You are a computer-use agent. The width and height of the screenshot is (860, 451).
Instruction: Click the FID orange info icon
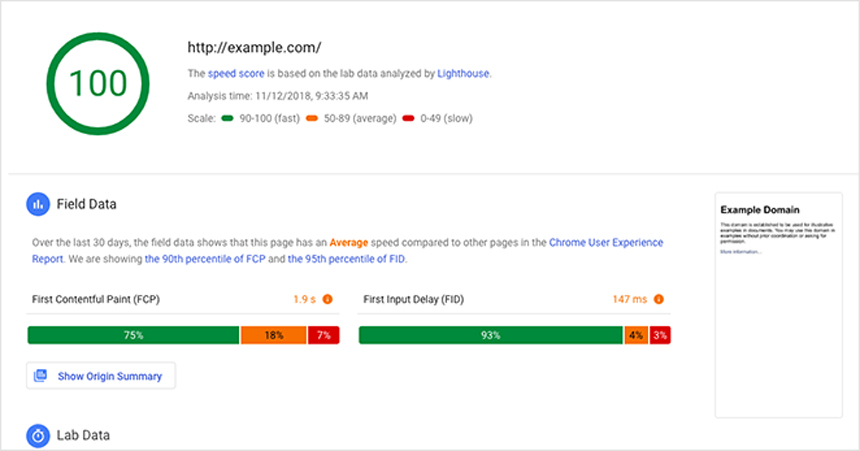(x=659, y=299)
